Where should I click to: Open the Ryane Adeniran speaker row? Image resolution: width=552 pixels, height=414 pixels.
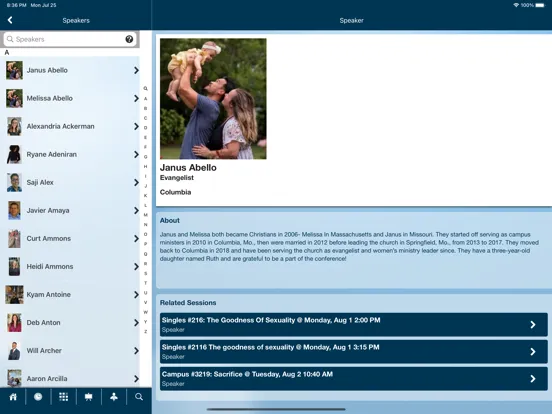pos(71,154)
